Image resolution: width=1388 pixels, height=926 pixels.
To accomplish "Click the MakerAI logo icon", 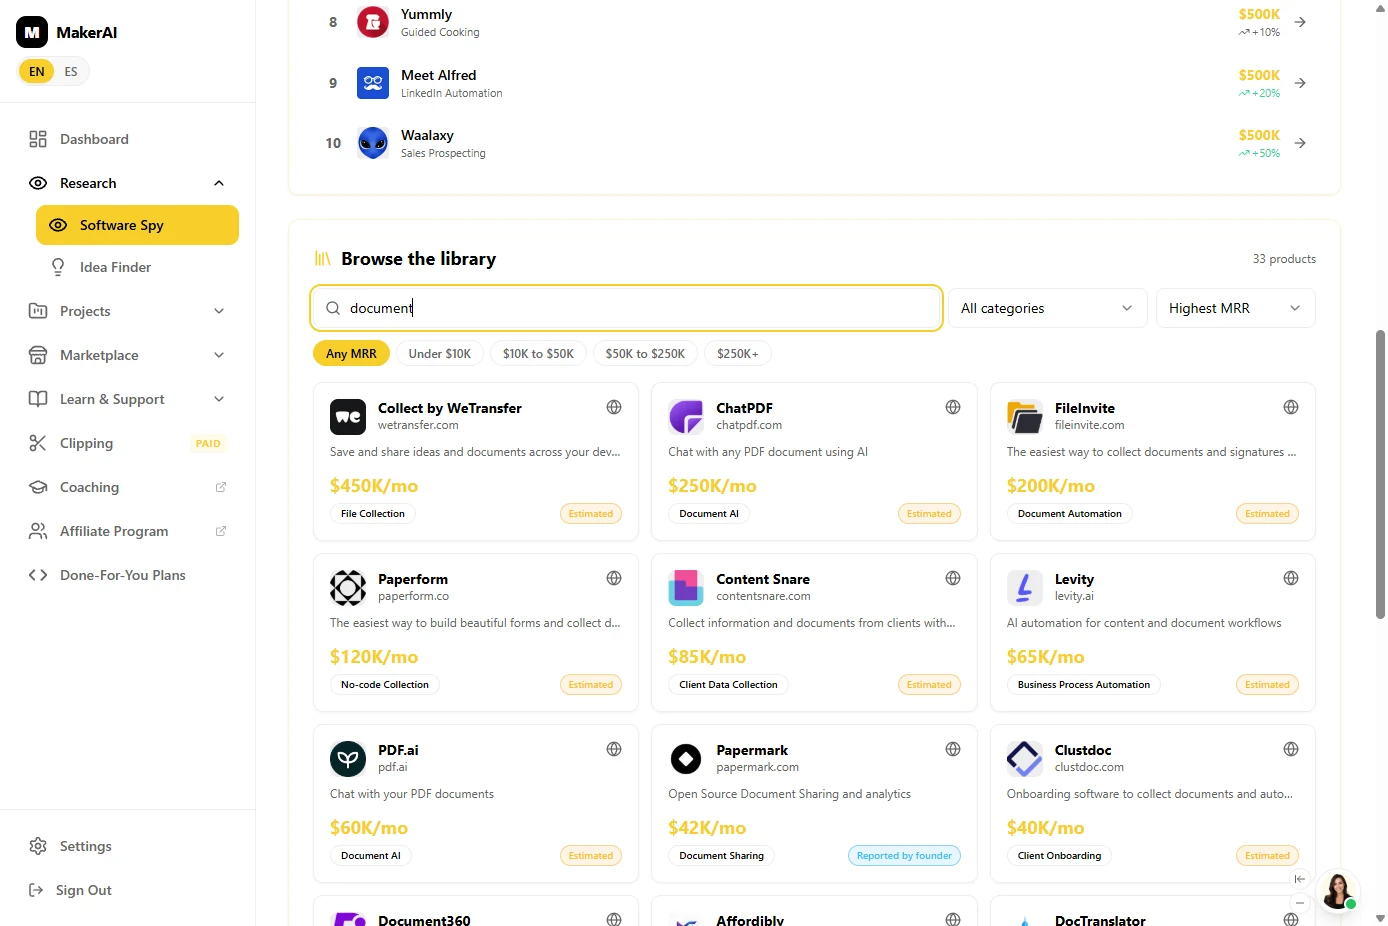I will tap(32, 32).
